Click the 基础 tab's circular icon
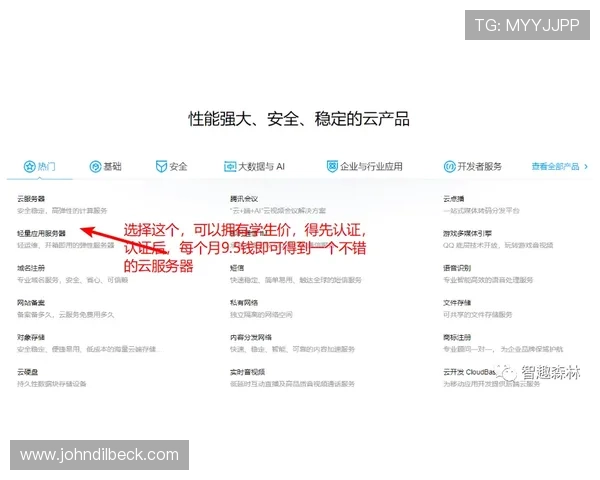The image size is (600, 480). pos(95,167)
